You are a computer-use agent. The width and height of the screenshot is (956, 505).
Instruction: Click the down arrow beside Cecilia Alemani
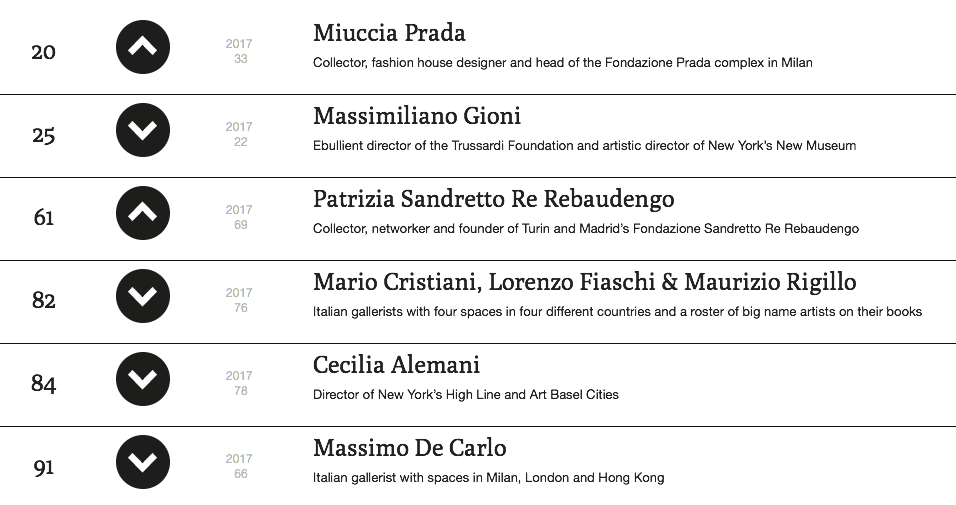pos(143,379)
